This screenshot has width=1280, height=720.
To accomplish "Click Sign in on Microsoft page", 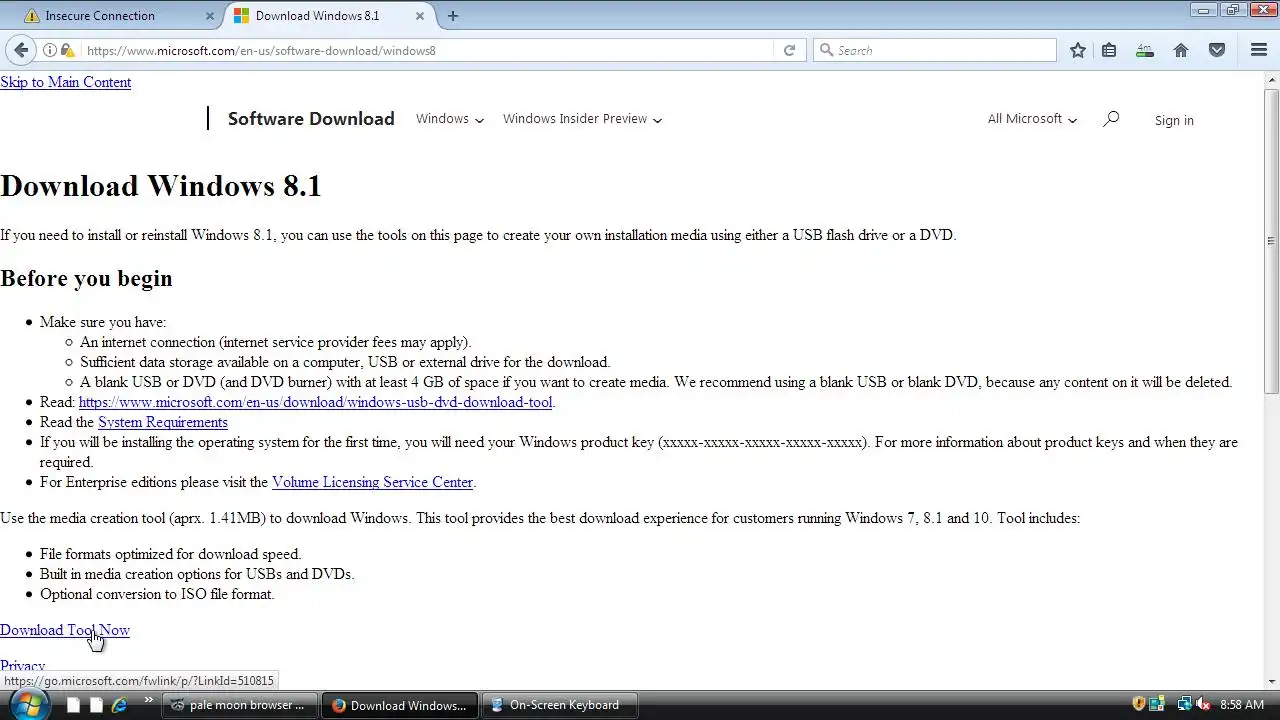I will click(x=1174, y=120).
